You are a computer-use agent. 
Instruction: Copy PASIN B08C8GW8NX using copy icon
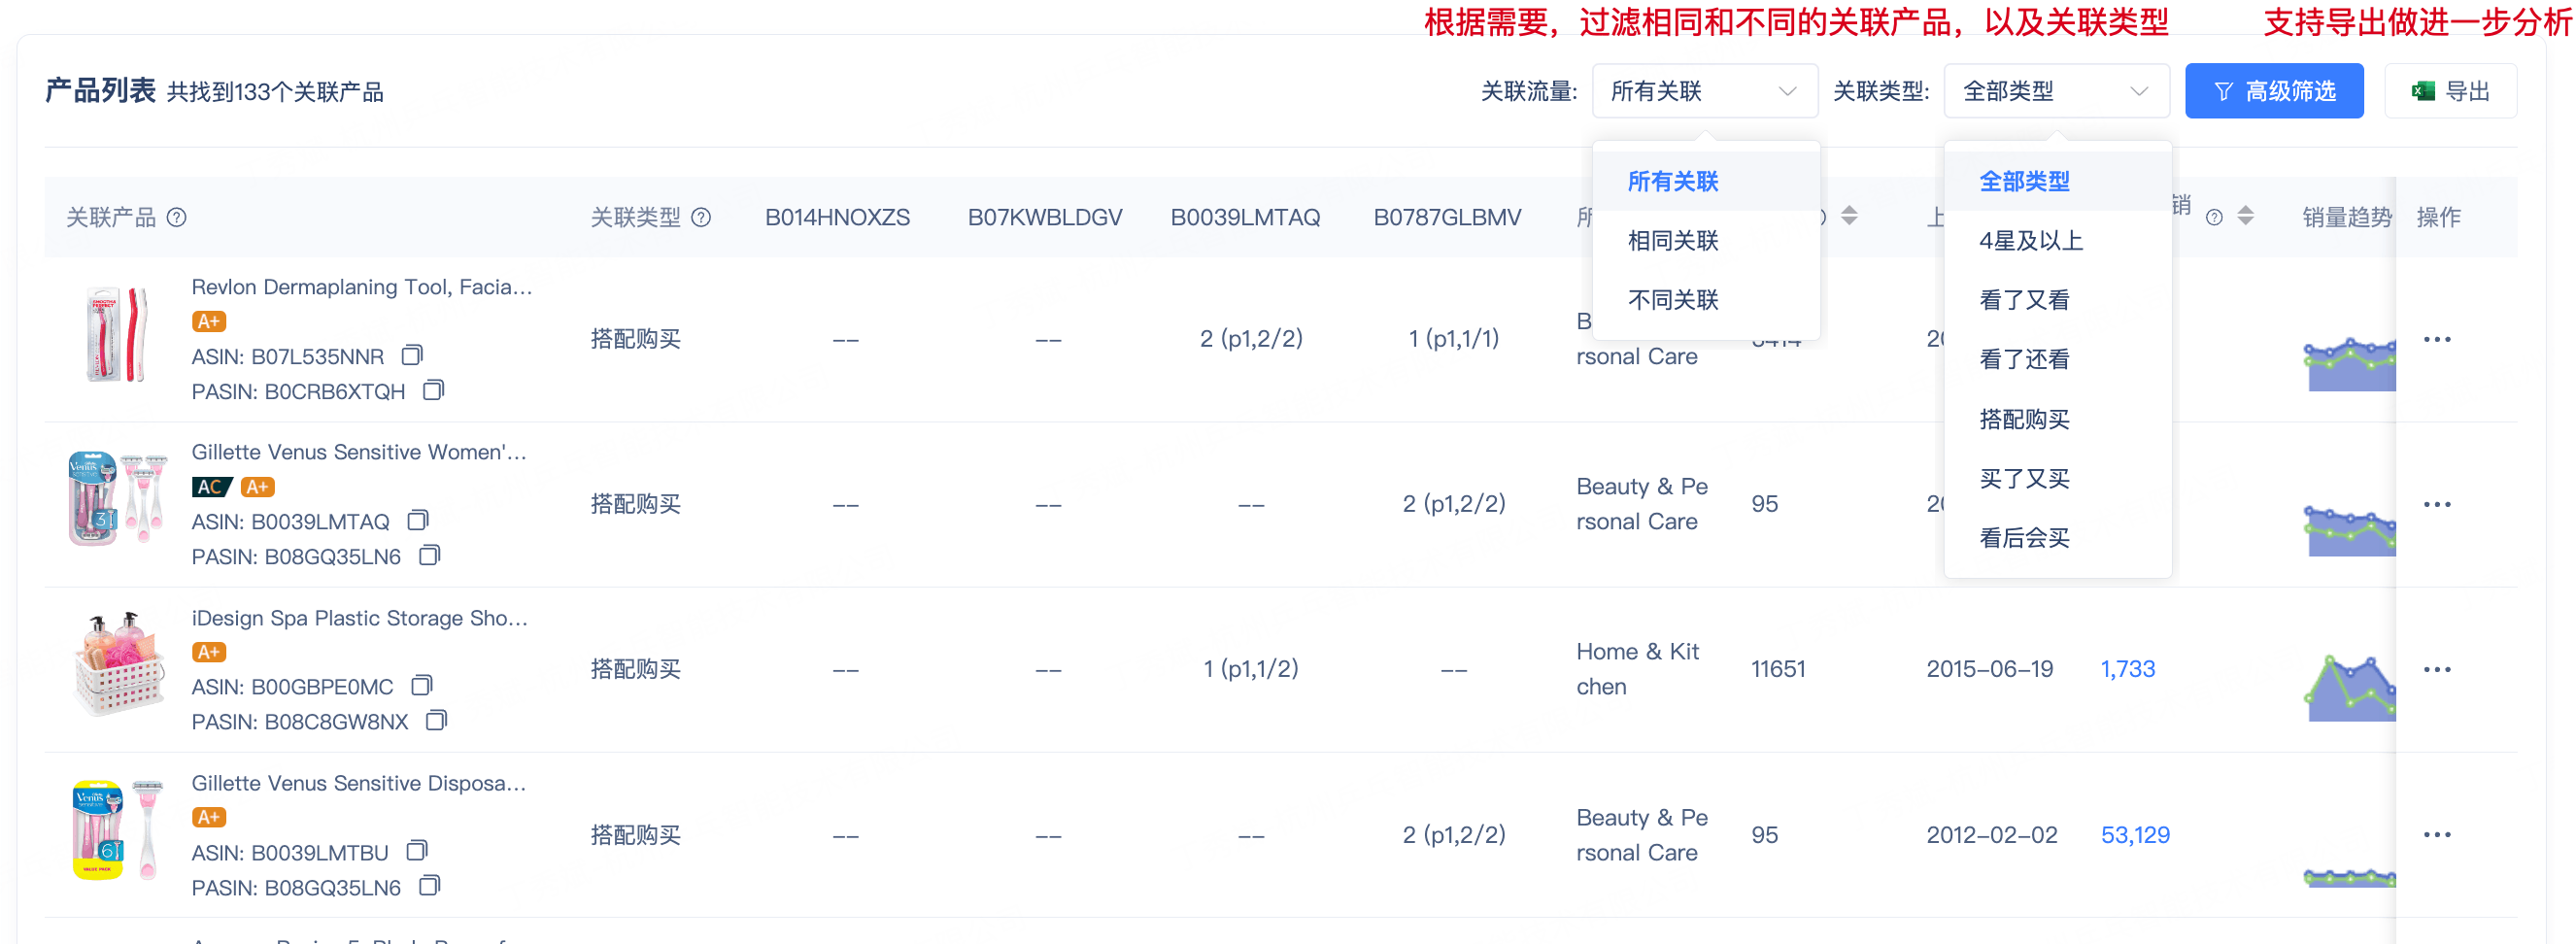[x=436, y=720]
